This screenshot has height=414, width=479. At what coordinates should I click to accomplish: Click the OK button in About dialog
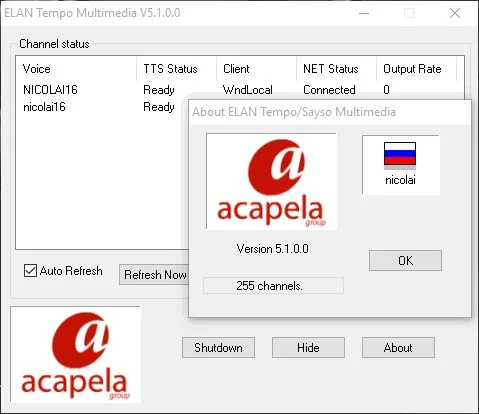(x=405, y=260)
